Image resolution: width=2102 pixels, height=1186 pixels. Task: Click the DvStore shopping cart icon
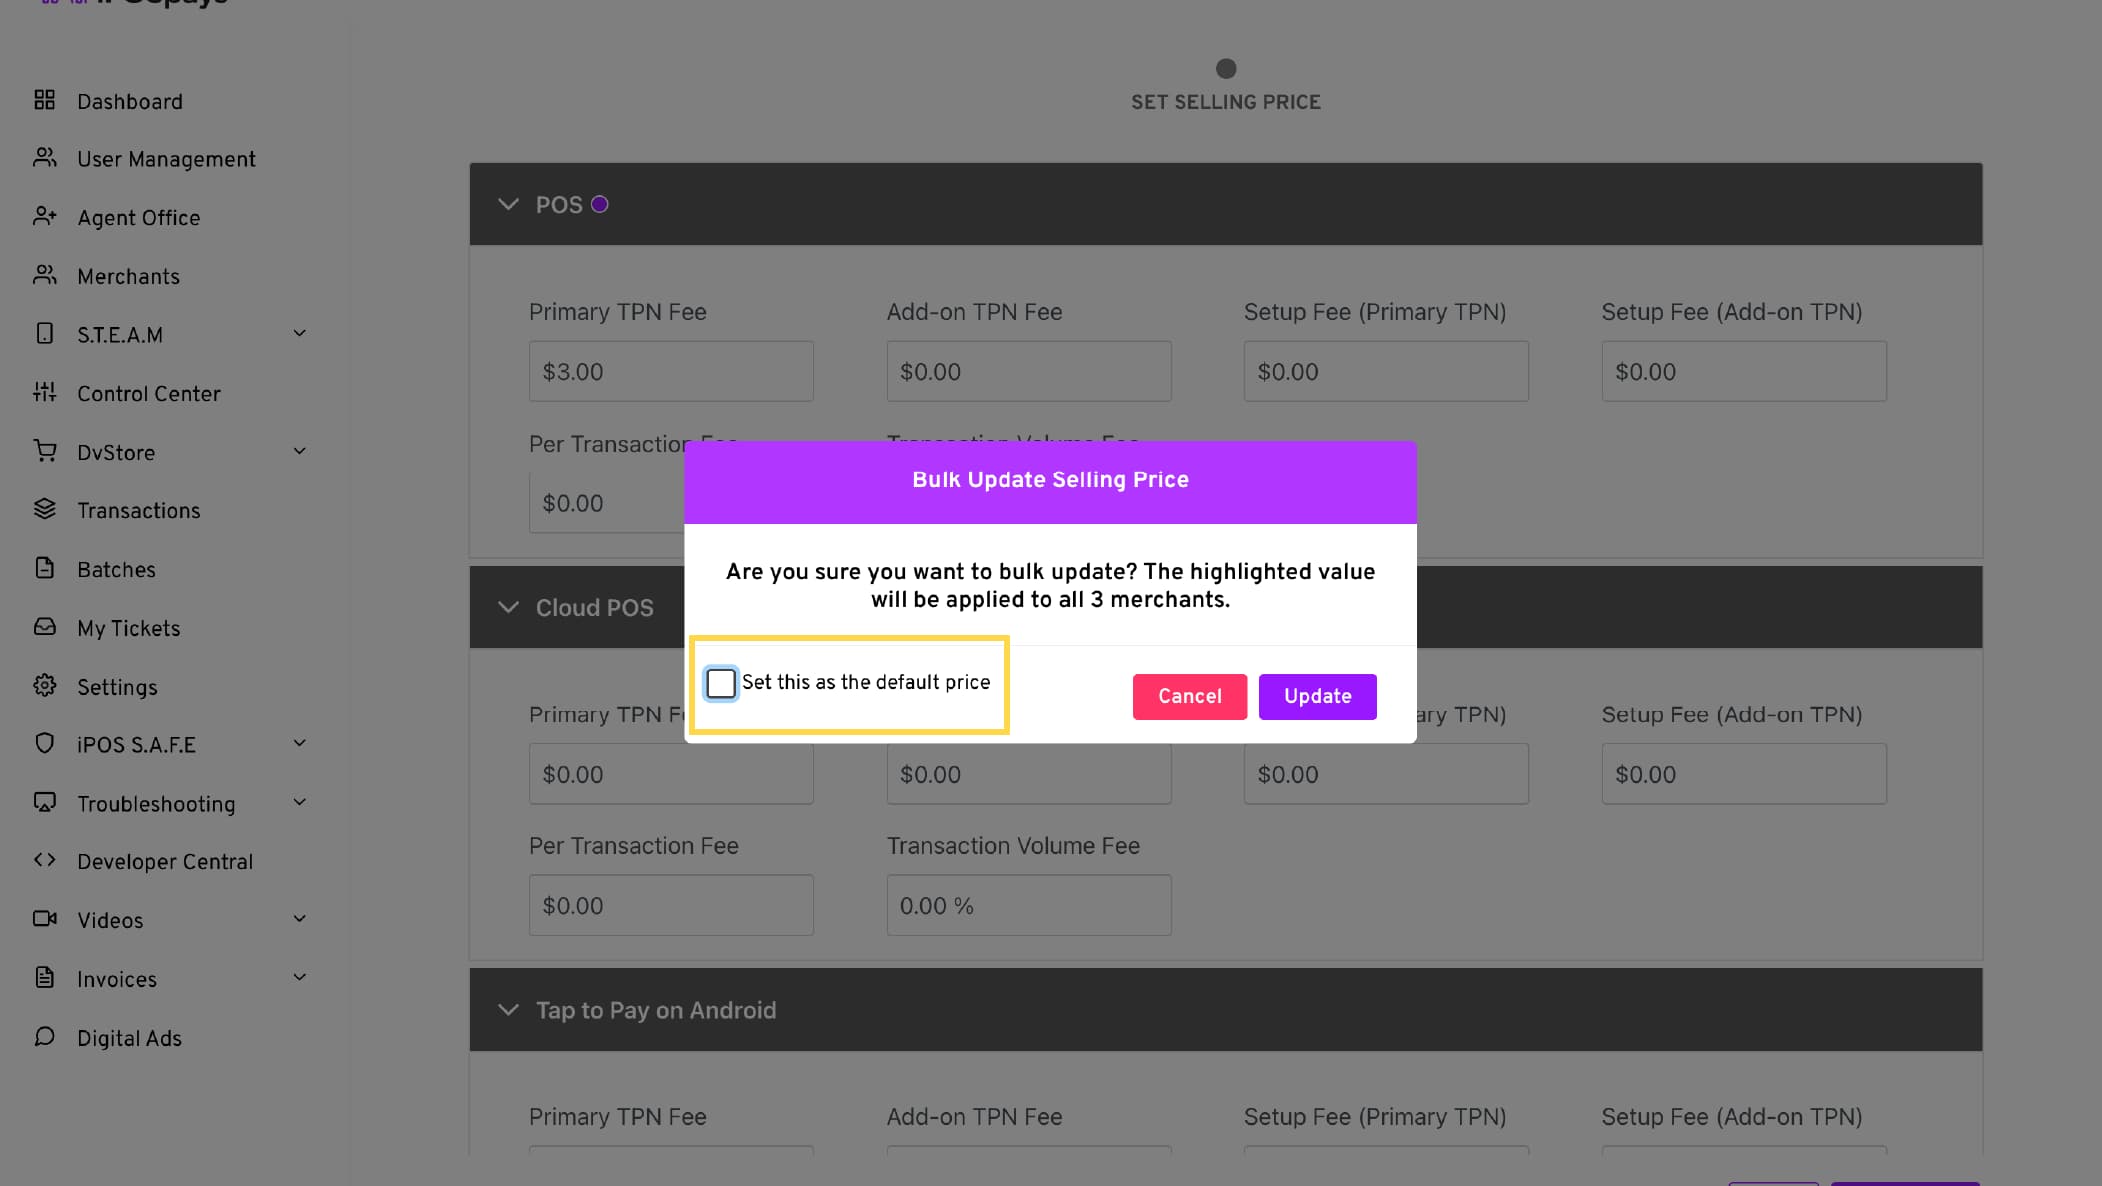click(x=44, y=451)
